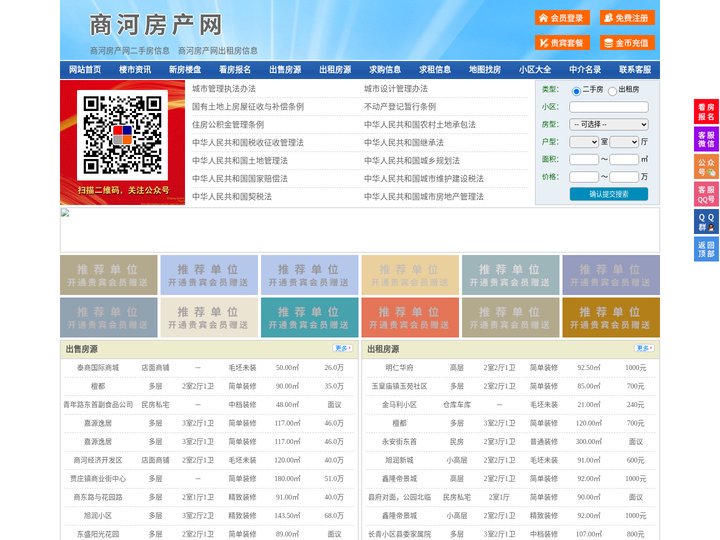Open 永安街东首 rental listing
The height and width of the screenshot is (540, 720).
coord(399,441)
